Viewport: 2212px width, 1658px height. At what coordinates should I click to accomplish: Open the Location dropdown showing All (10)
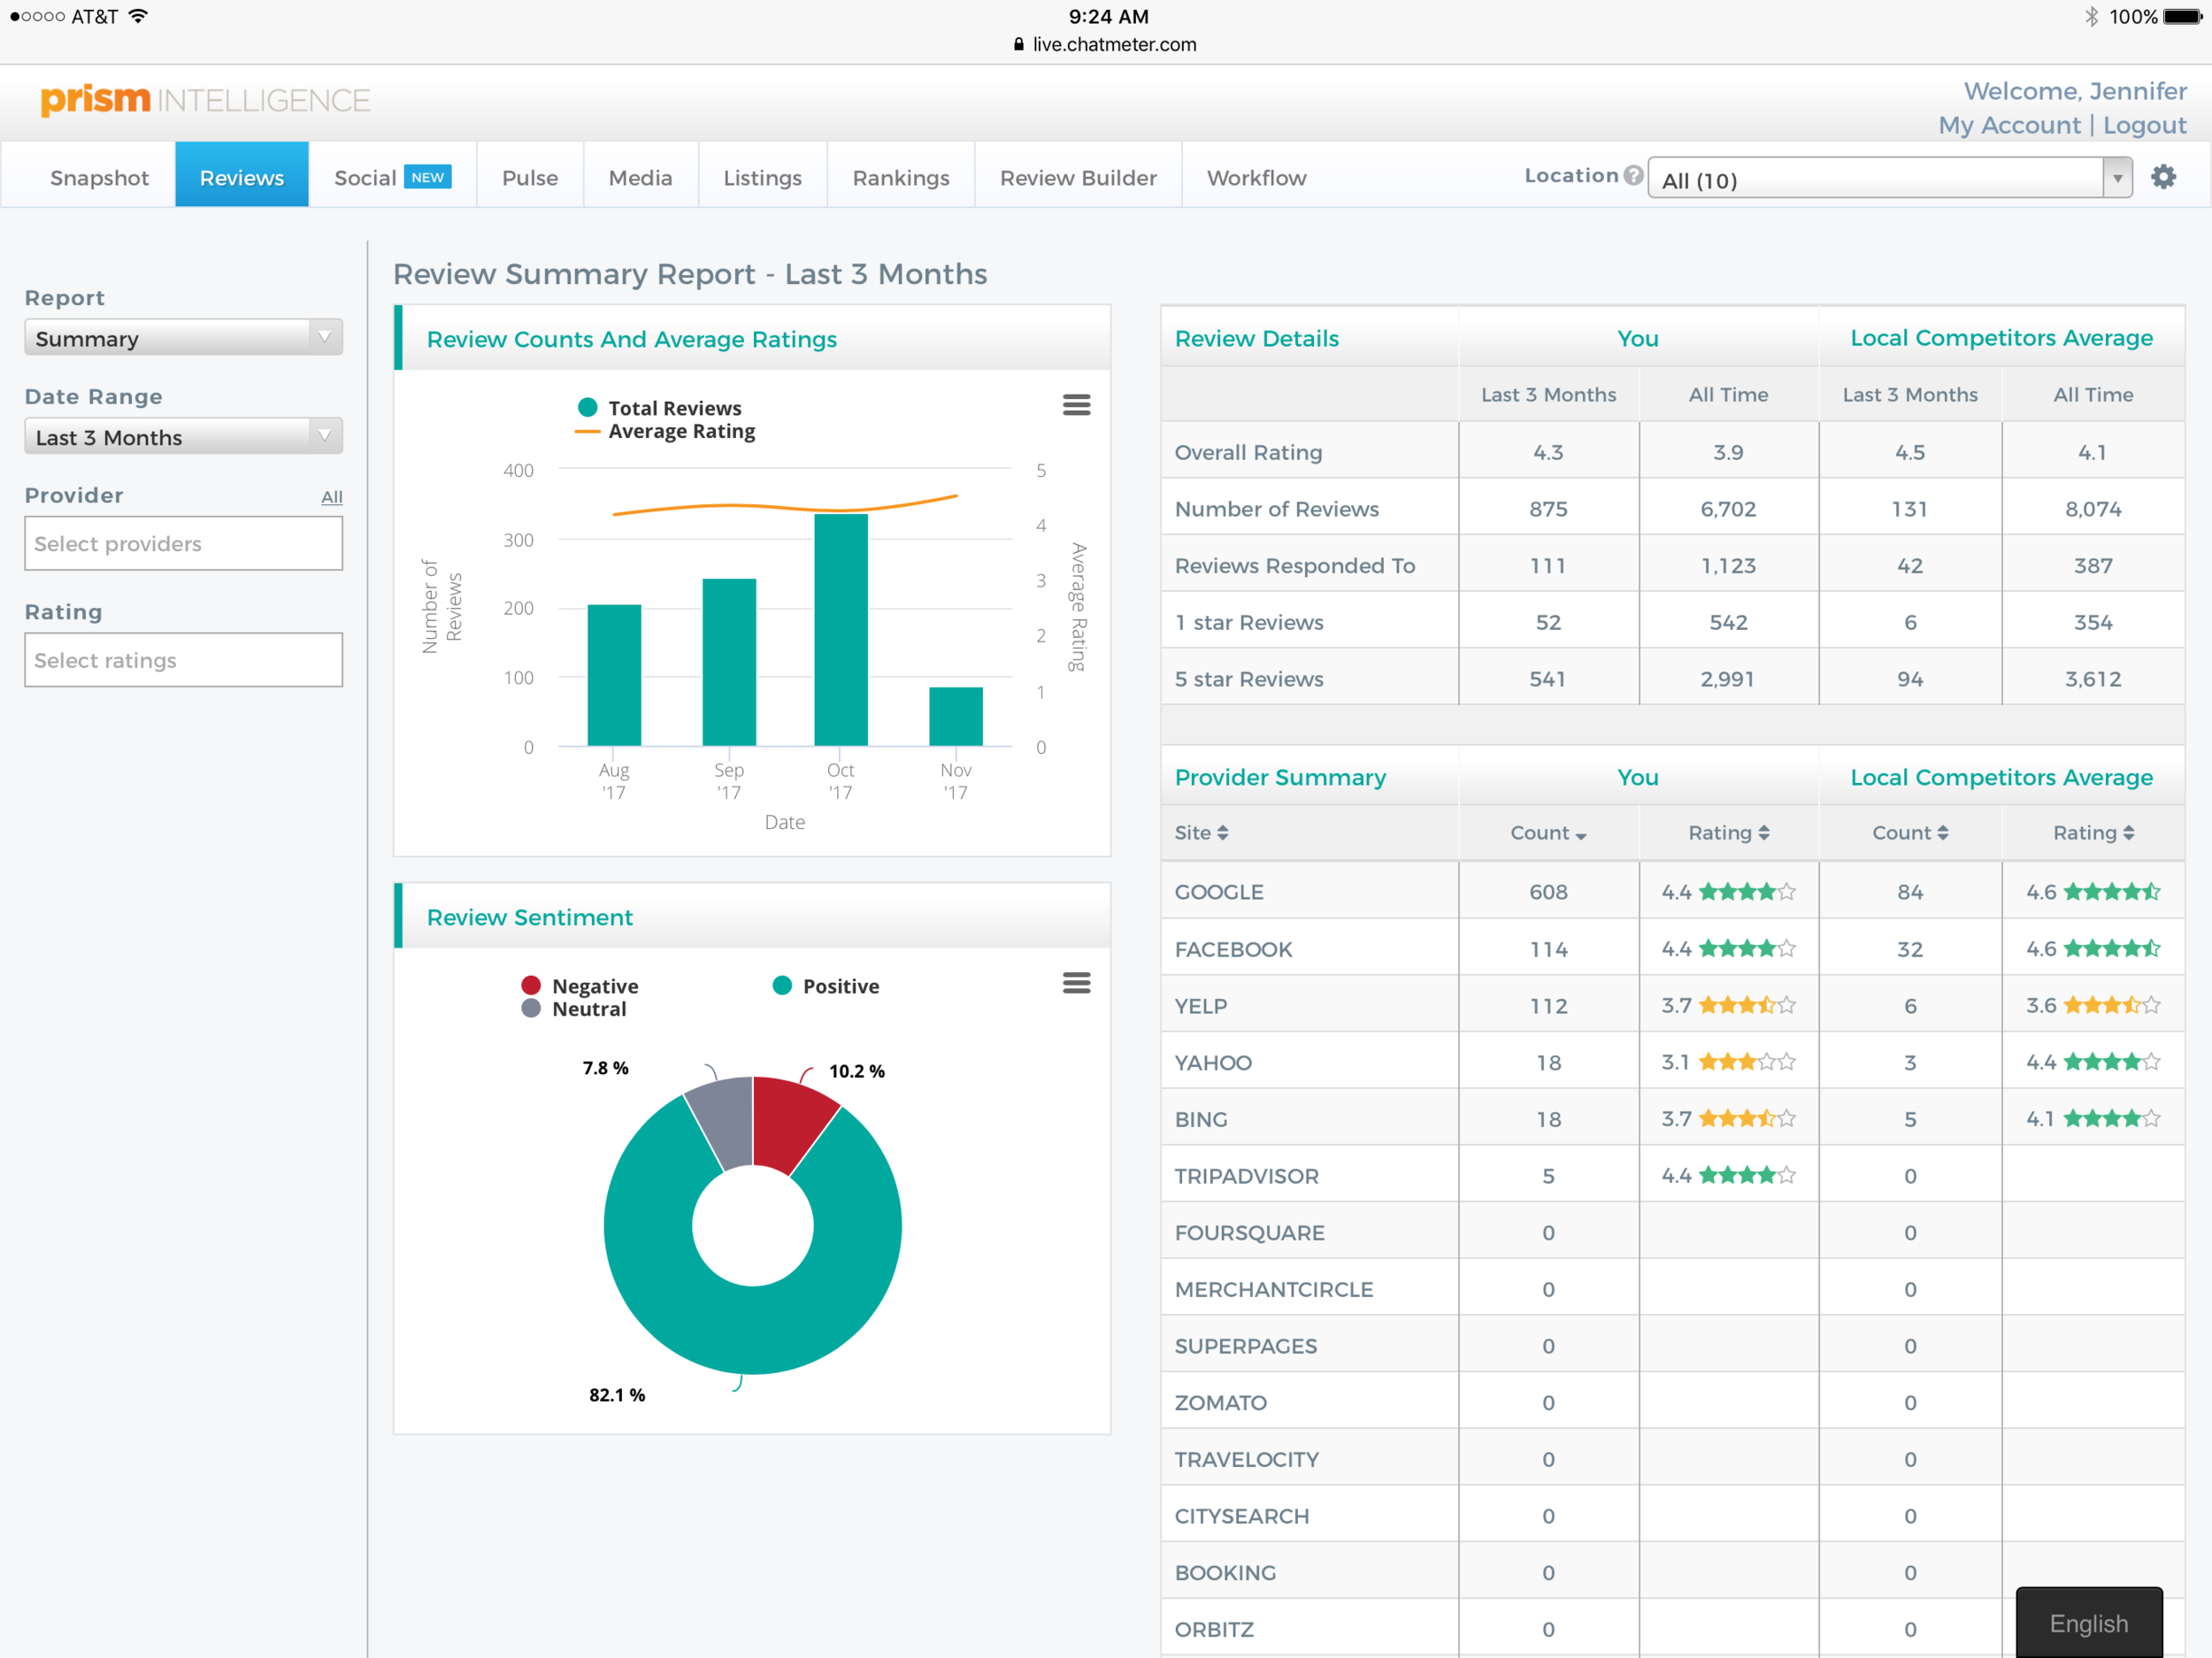point(1888,179)
